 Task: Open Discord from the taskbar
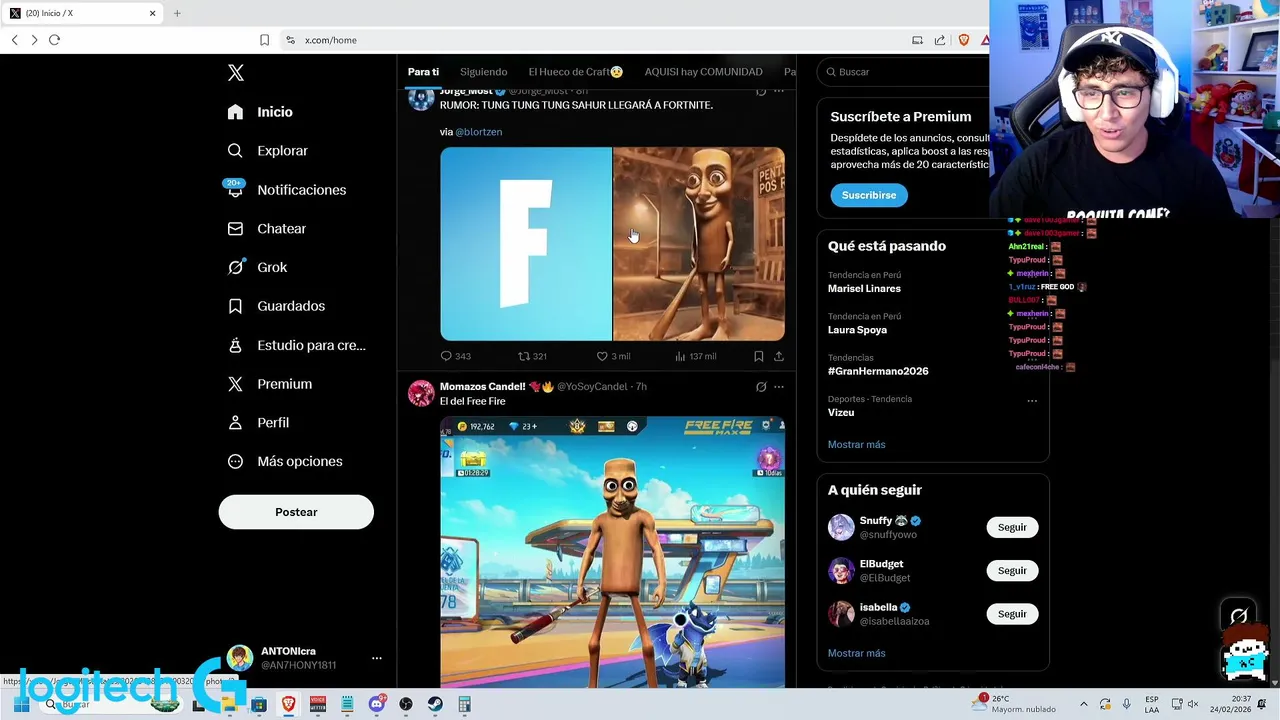[x=377, y=704]
